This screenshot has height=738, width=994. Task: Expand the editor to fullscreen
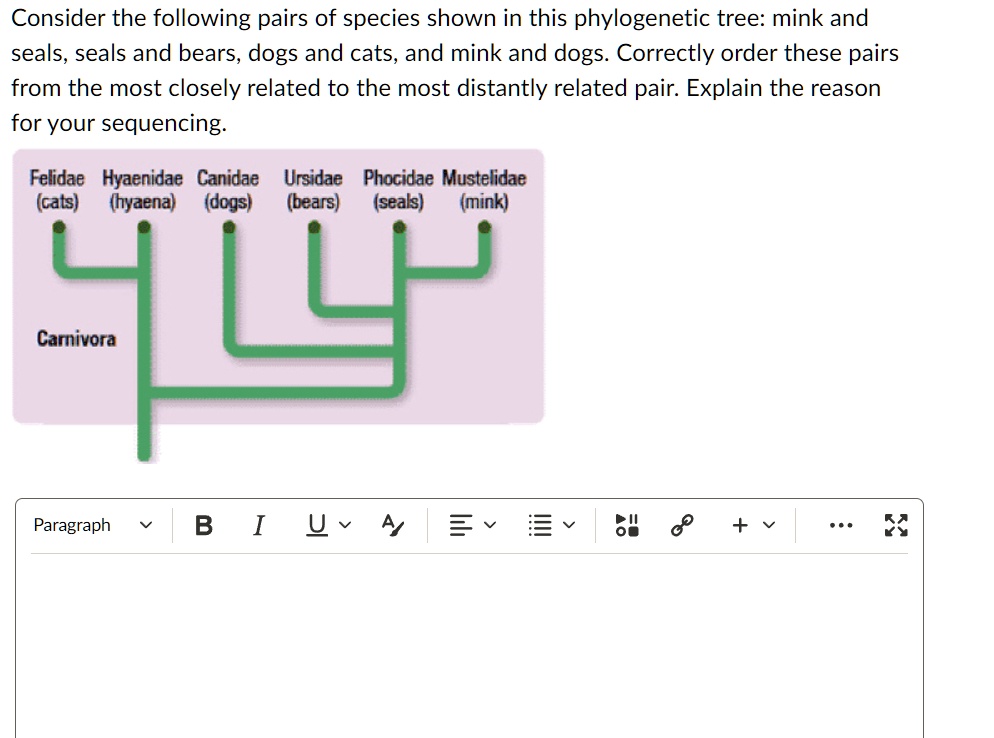(895, 525)
